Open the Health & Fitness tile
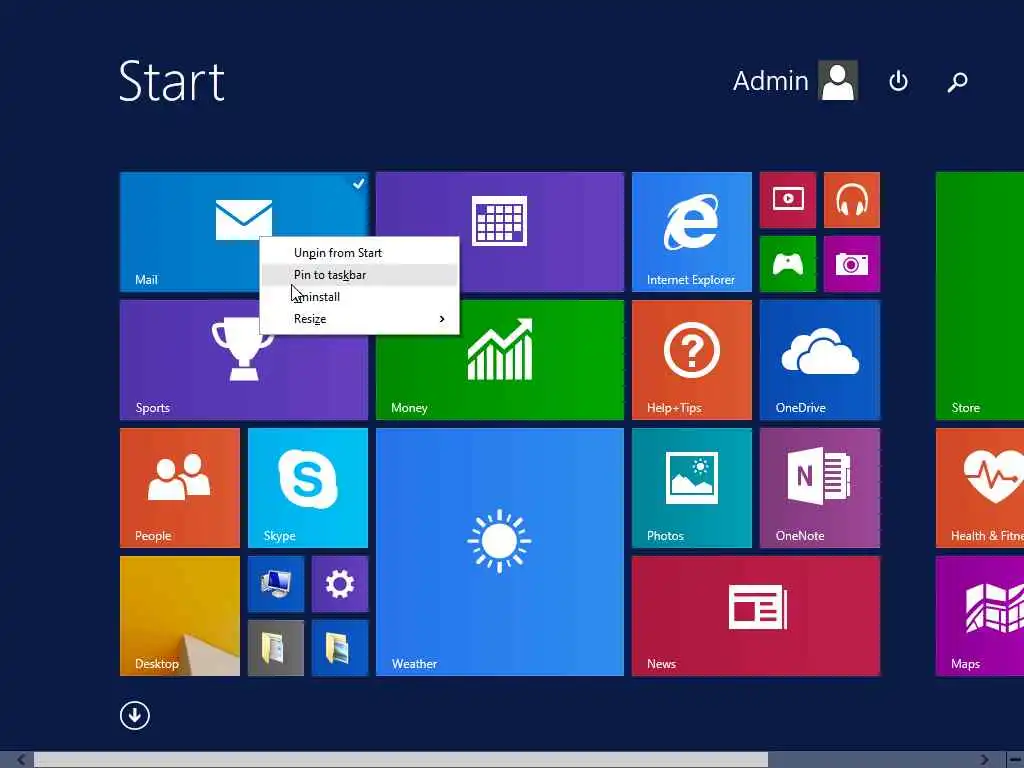 980,488
